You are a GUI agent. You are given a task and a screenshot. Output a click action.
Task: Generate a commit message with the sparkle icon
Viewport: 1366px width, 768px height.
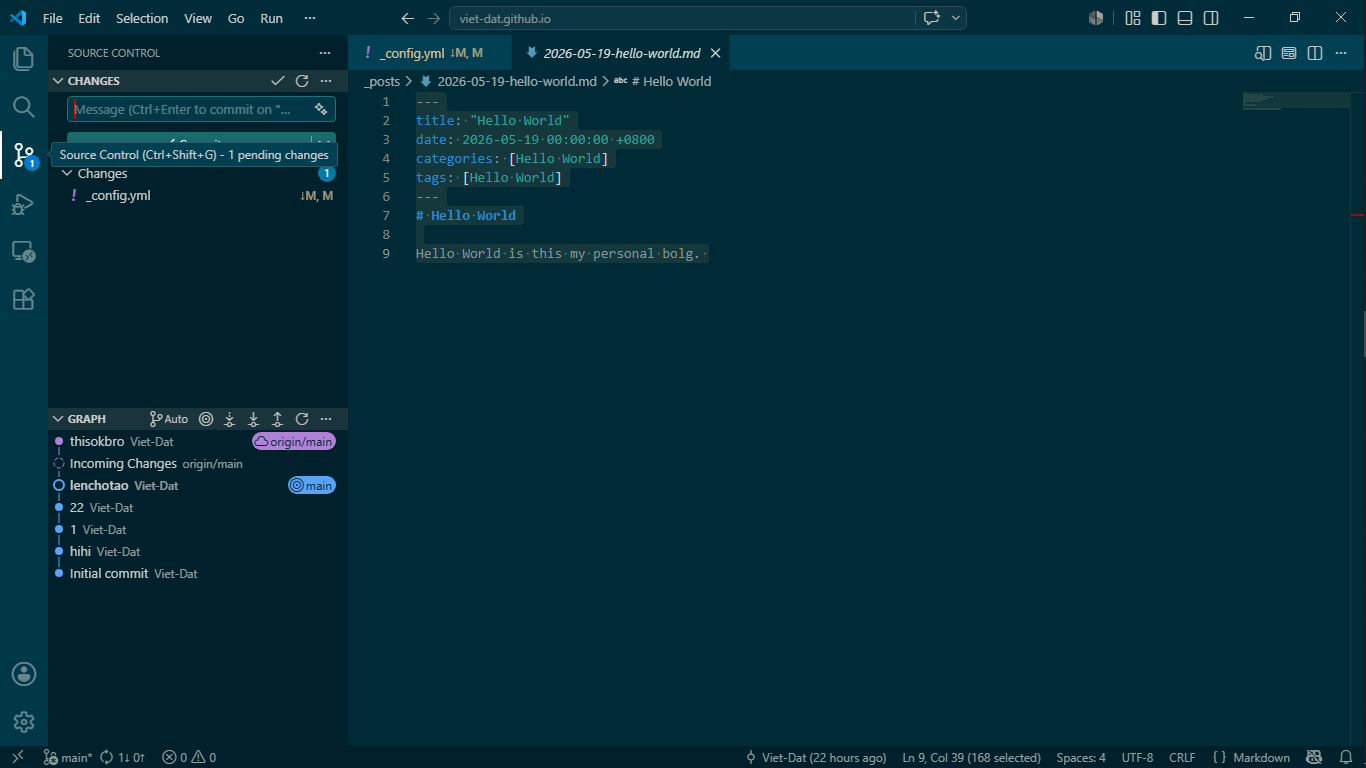(x=321, y=109)
